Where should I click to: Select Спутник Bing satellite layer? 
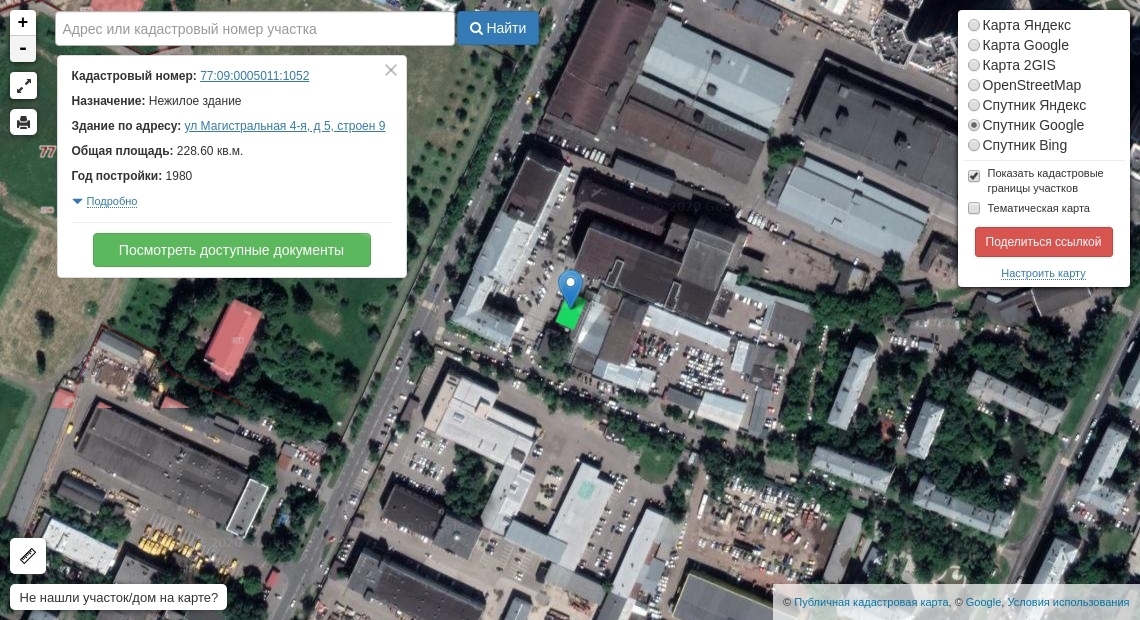point(974,145)
